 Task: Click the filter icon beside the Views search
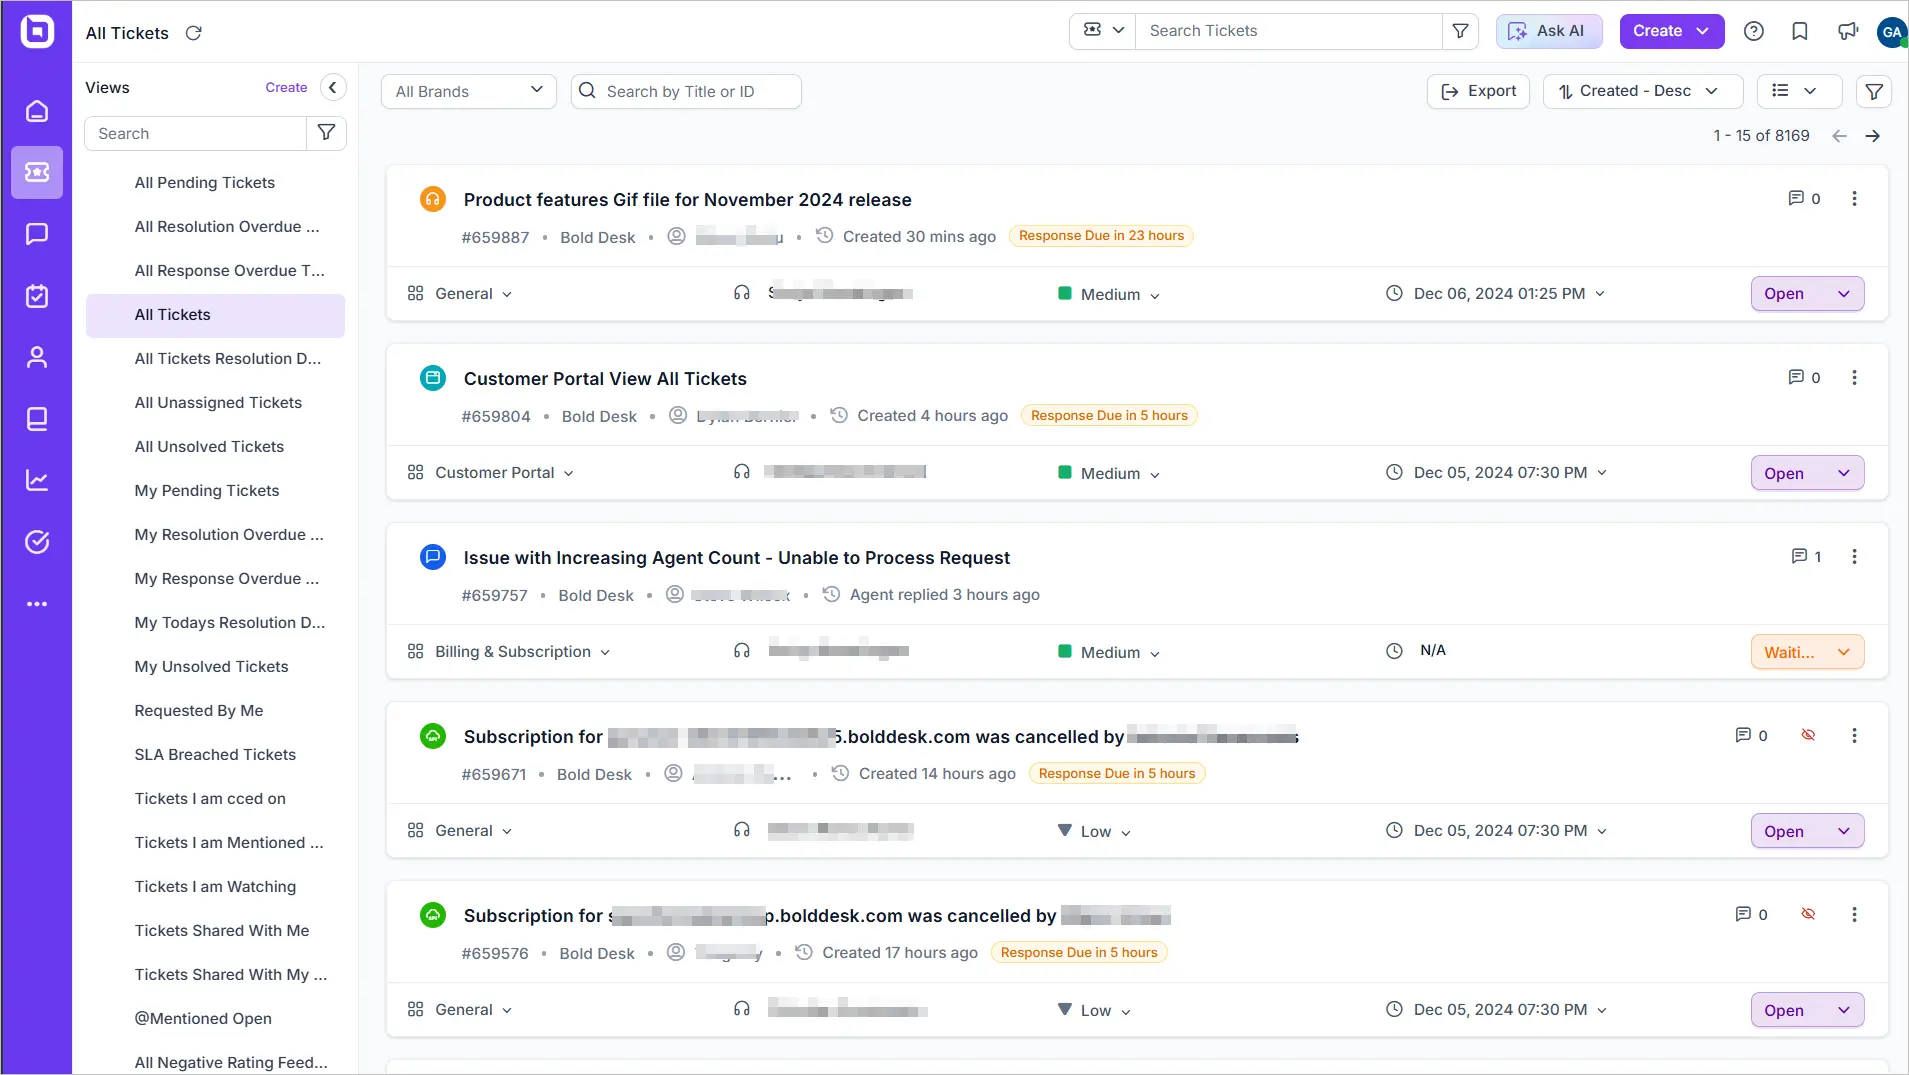326,133
